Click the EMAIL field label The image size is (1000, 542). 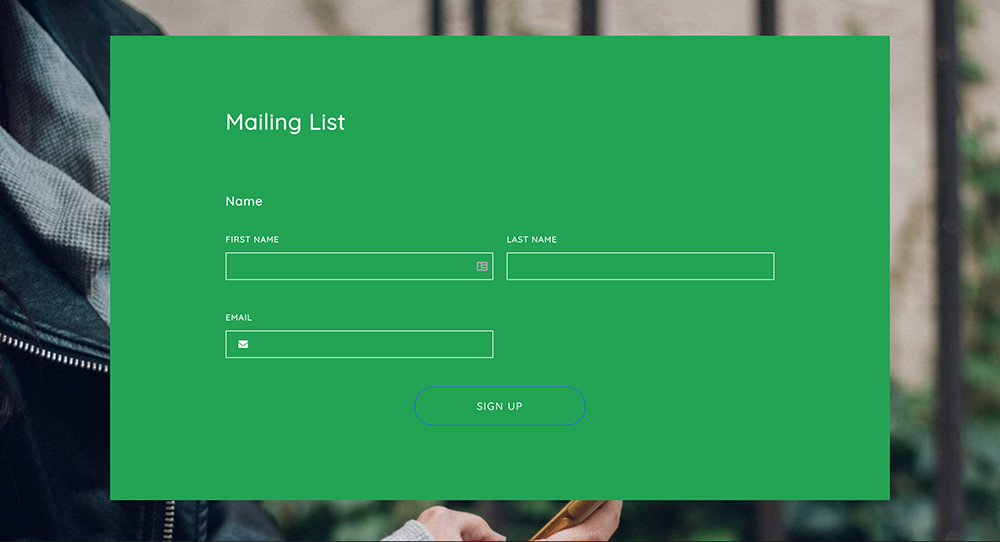point(238,318)
